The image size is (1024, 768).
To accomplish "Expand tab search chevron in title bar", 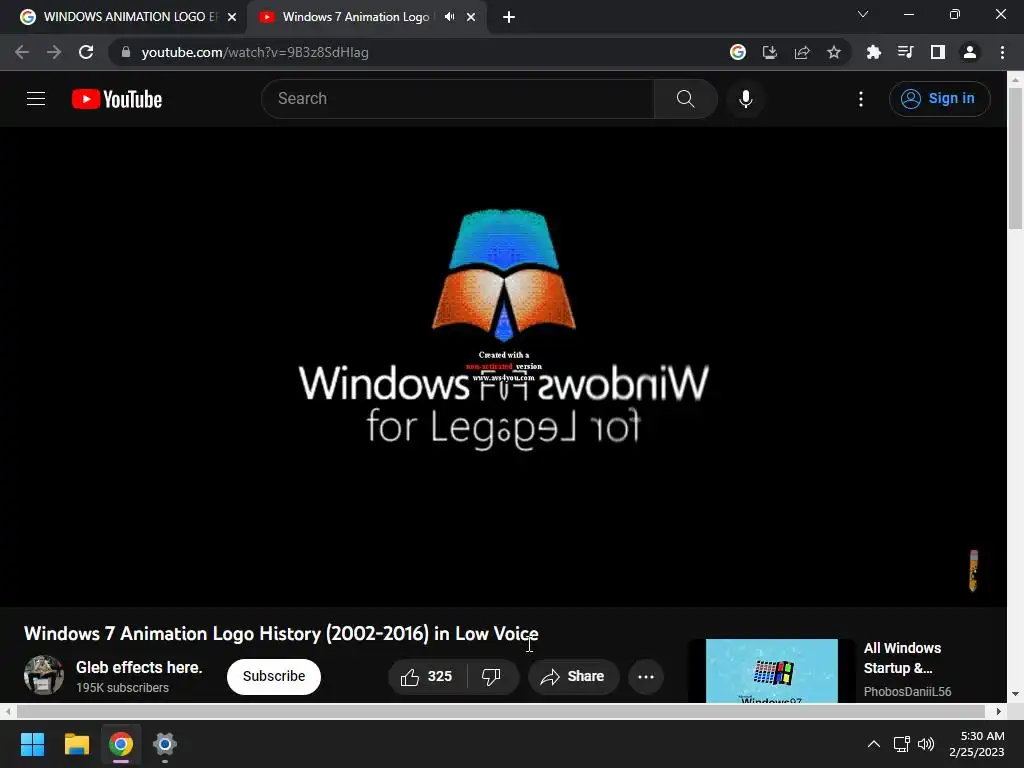I will click(x=863, y=14).
